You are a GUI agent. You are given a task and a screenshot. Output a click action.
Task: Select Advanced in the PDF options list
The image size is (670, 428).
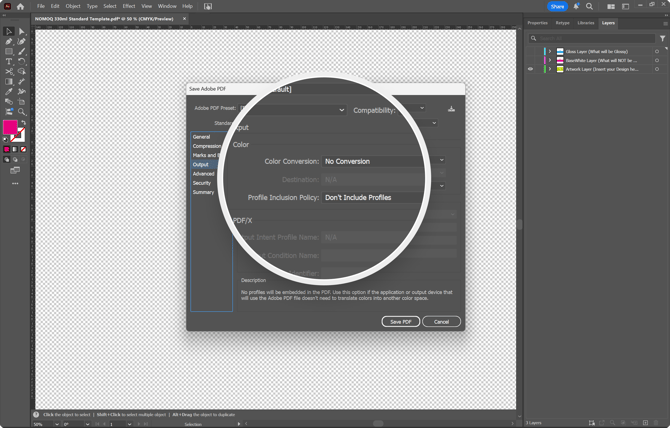[x=204, y=174]
